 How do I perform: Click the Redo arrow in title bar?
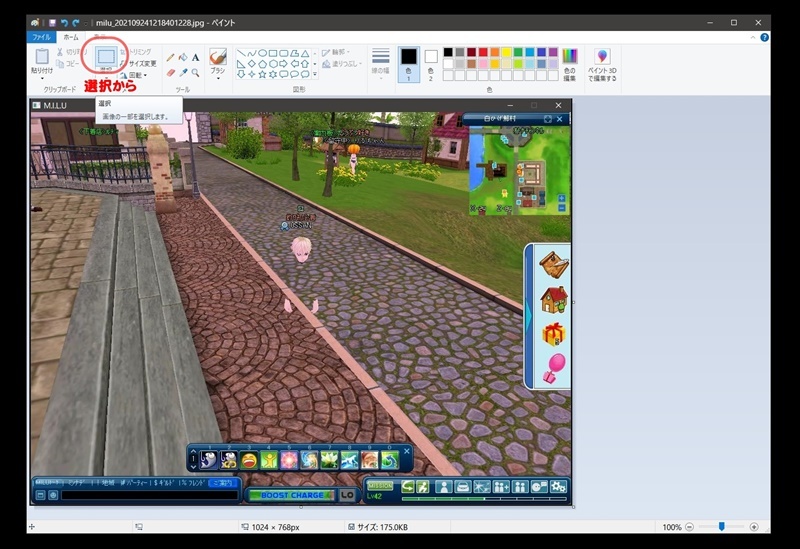point(76,23)
